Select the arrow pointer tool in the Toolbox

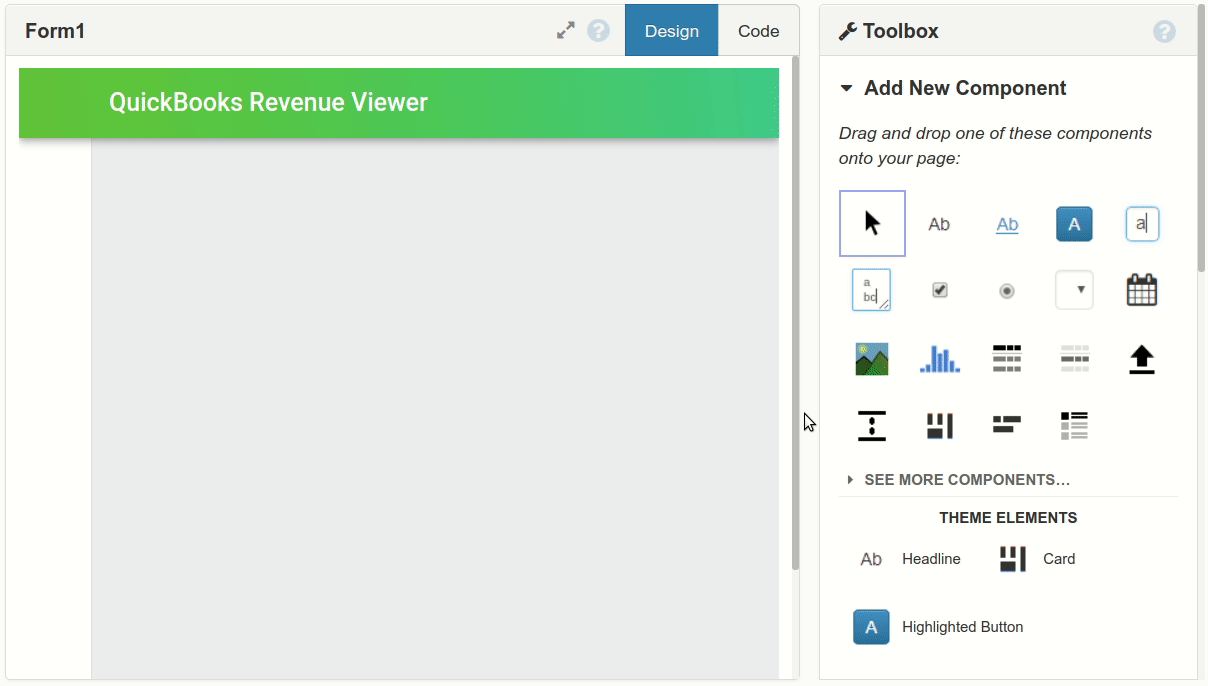point(872,223)
